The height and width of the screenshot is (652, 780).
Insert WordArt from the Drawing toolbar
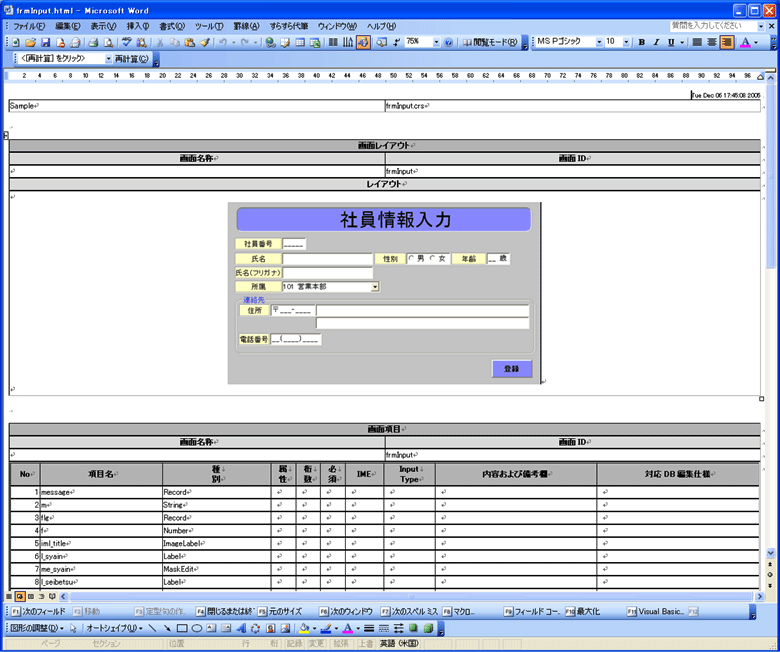point(241,629)
